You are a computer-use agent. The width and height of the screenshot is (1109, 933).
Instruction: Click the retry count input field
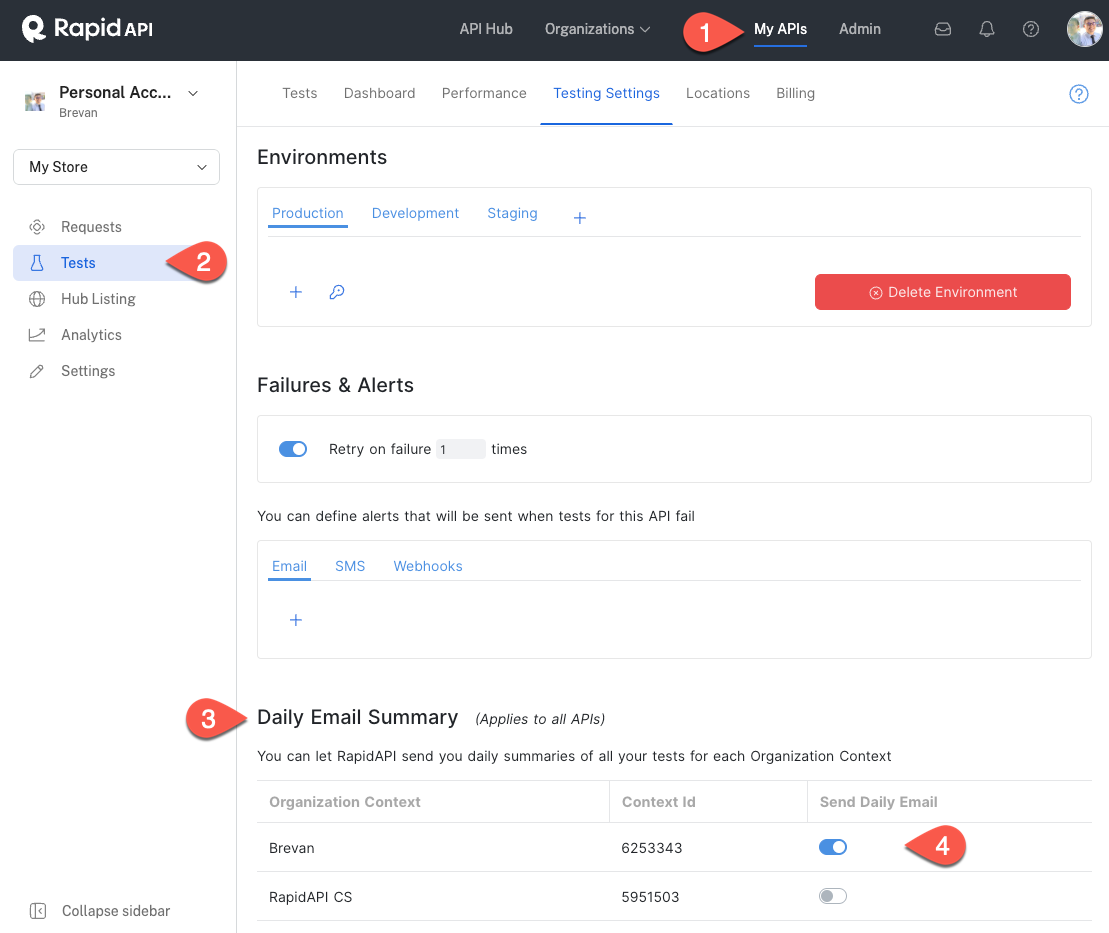pyautogui.click(x=460, y=449)
